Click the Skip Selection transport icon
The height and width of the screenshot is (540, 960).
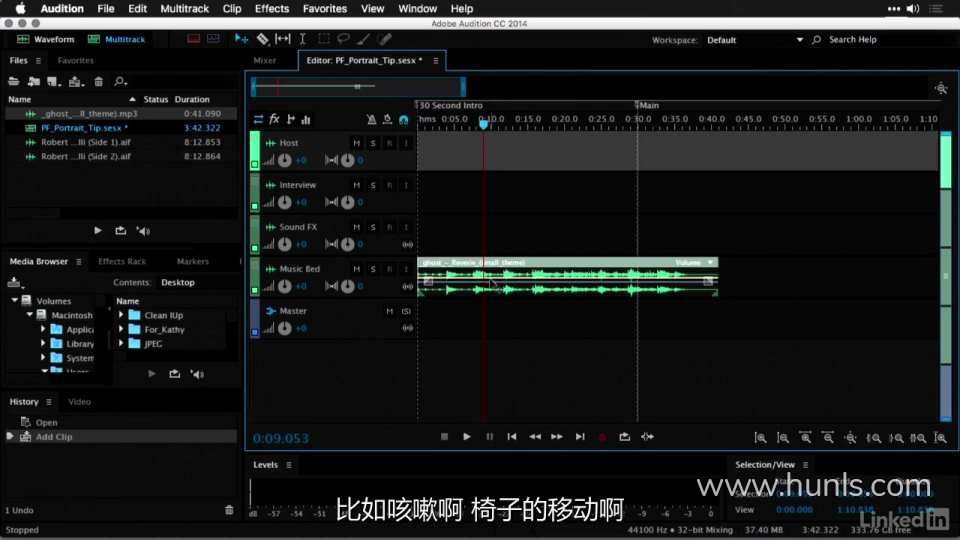(647, 437)
